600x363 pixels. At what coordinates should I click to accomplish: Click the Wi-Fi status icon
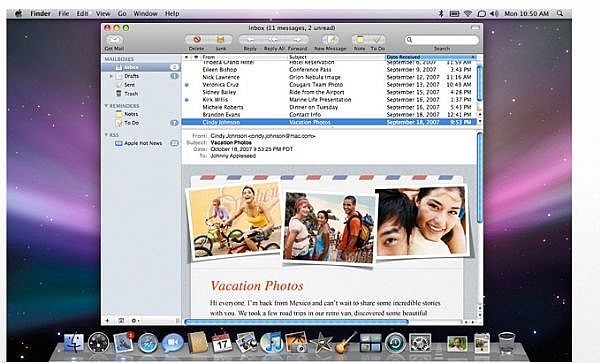tap(468, 13)
